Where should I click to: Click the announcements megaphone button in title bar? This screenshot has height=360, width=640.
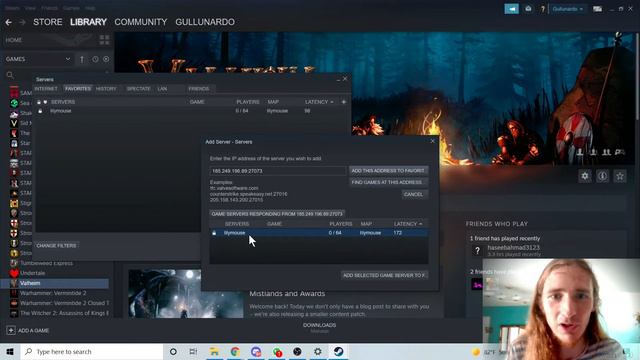point(511,9)
